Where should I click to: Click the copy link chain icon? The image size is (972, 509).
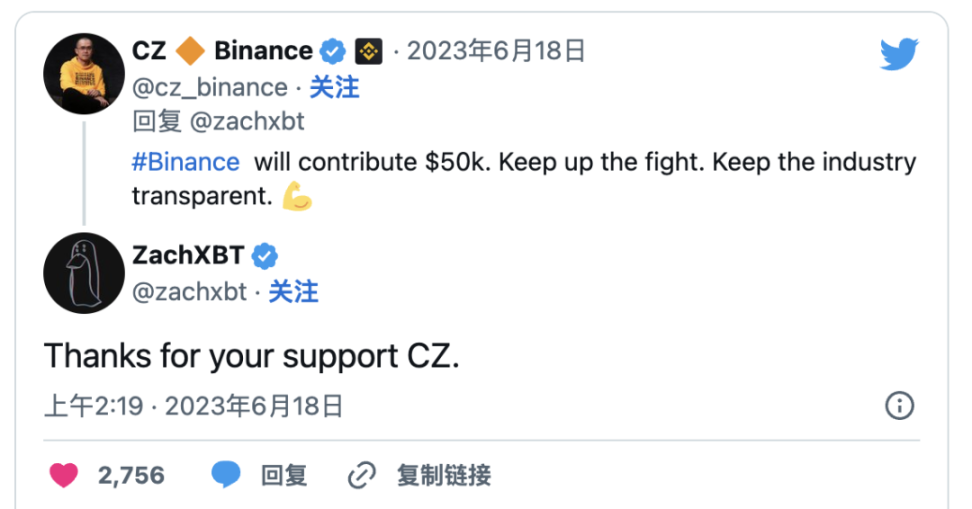click(361, 476)
